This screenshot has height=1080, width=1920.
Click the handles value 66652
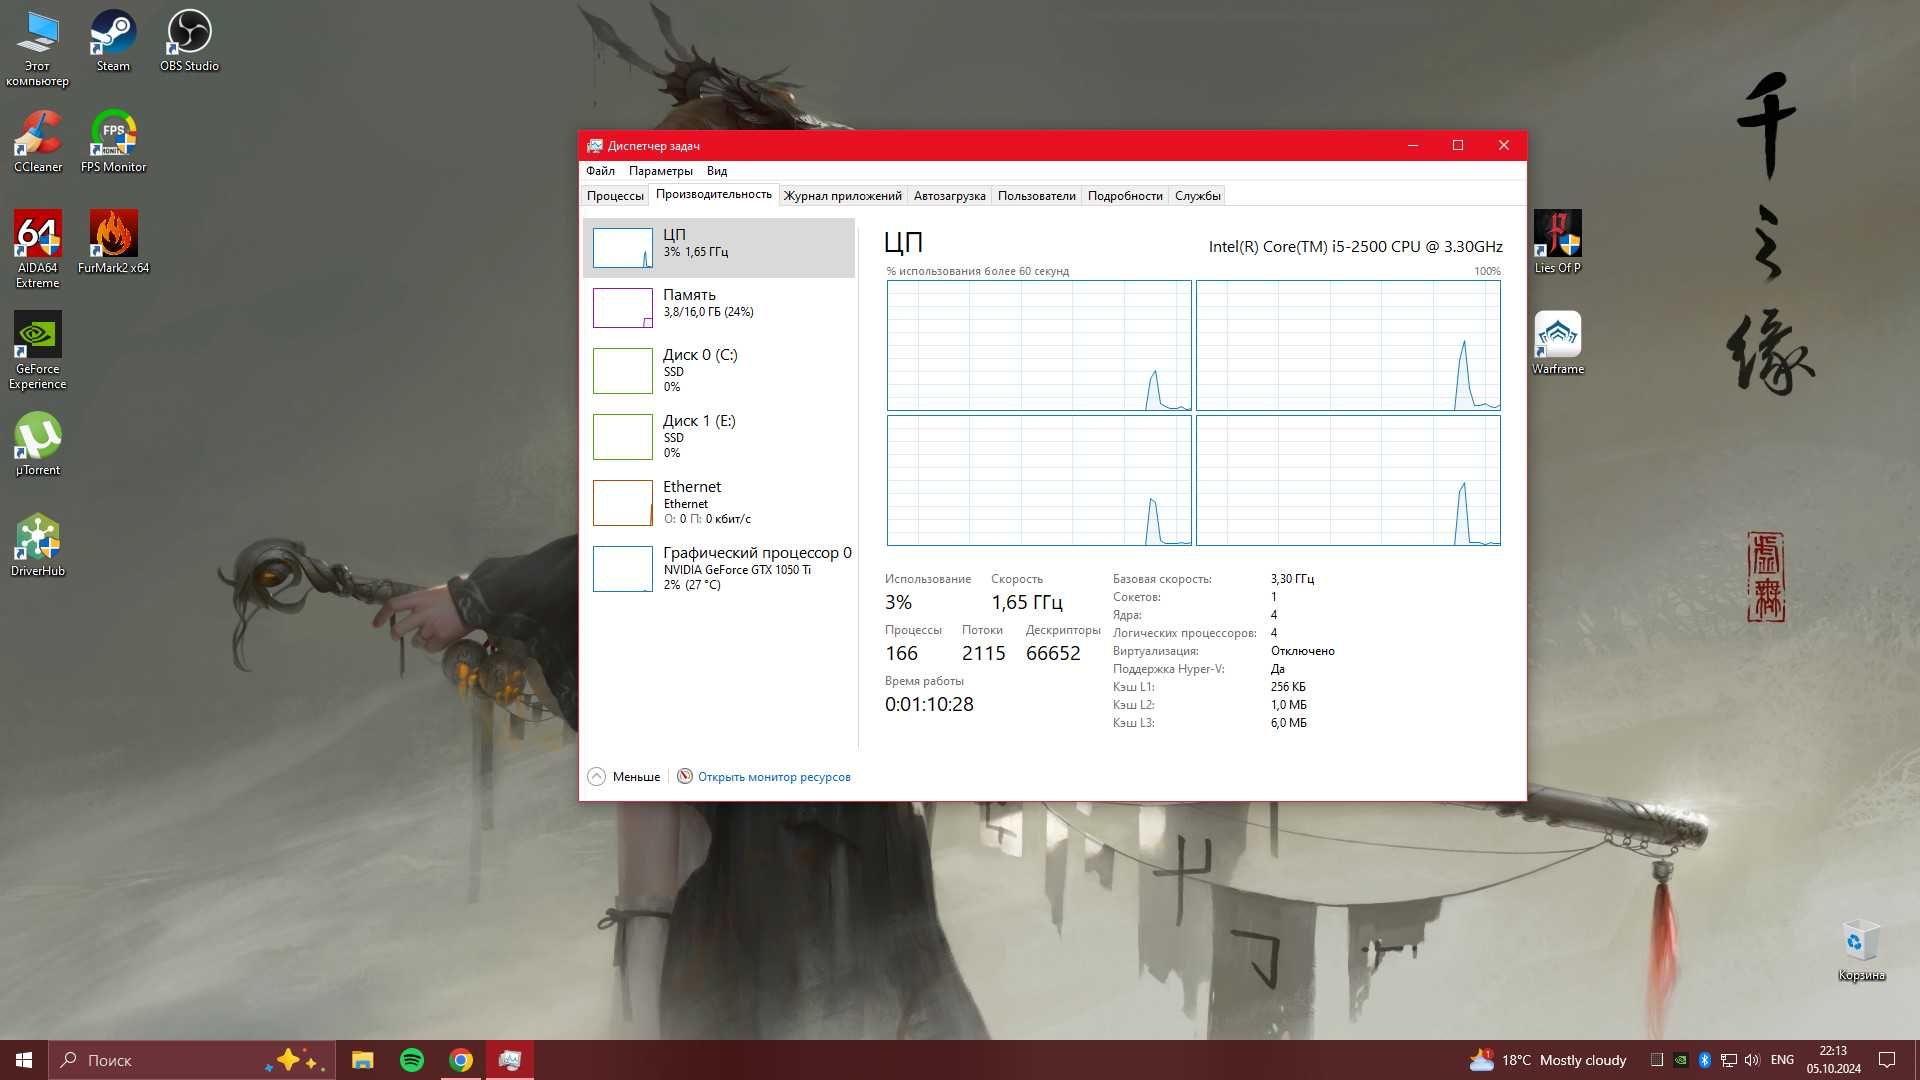(1053, 653)
